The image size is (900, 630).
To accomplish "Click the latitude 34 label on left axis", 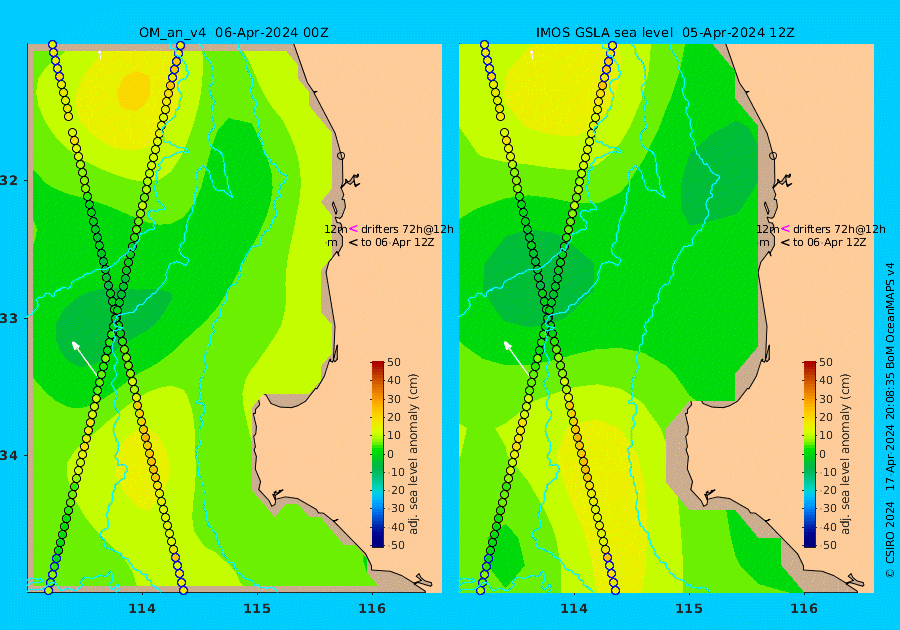I will tap(9, 456).
